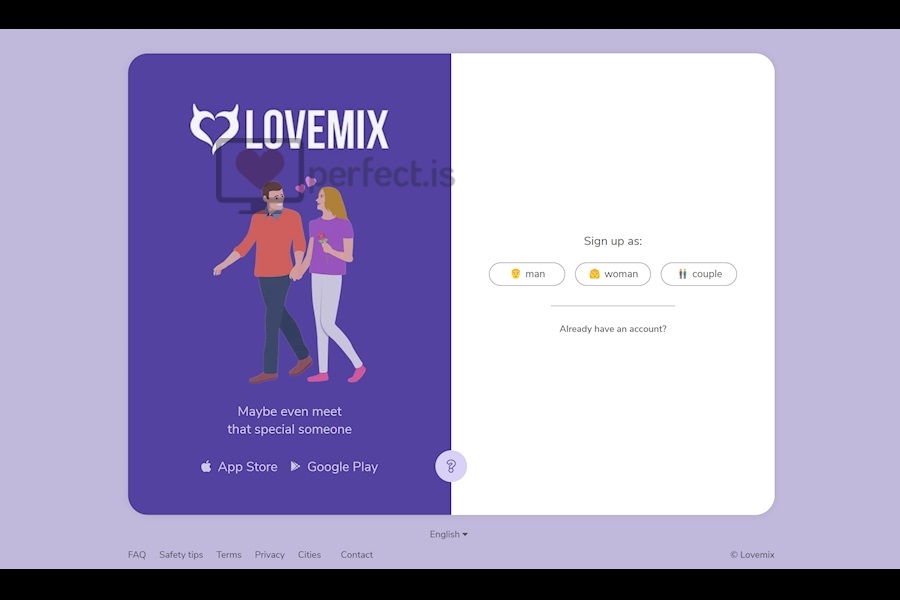
Task: Click the round question mark help button
Action: (x=451, y=466)
